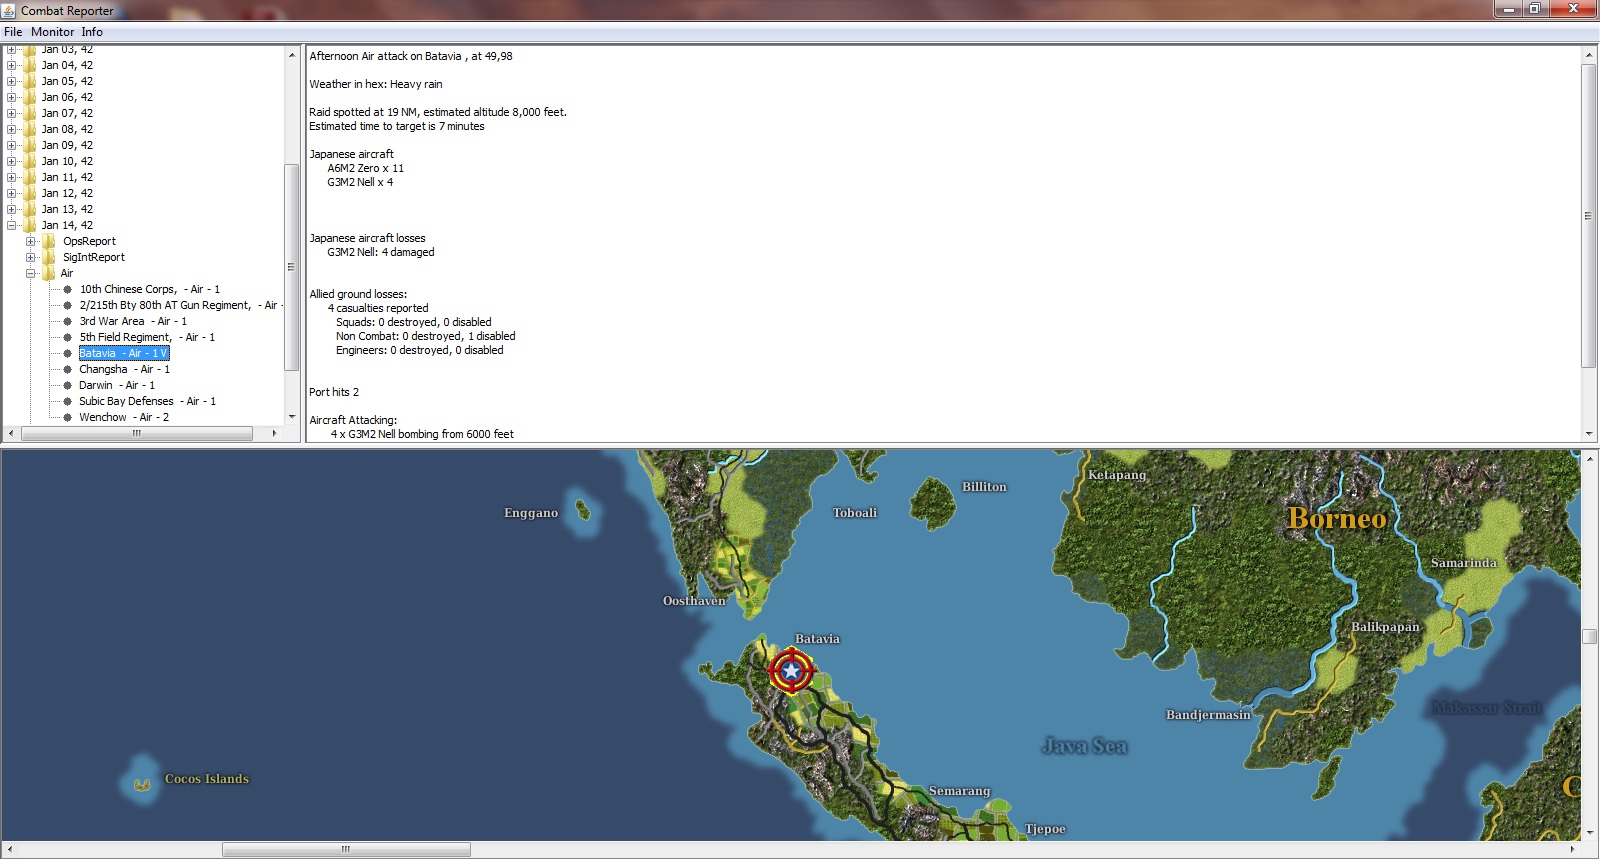Viewport: 1600px width, 860px height.
Task: Click the tree panel scroll-right arrow
Action: coord(275,433)
